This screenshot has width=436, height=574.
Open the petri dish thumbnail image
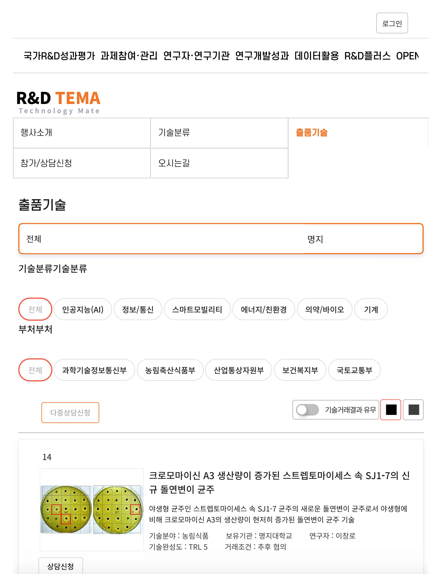click(91, 509)
